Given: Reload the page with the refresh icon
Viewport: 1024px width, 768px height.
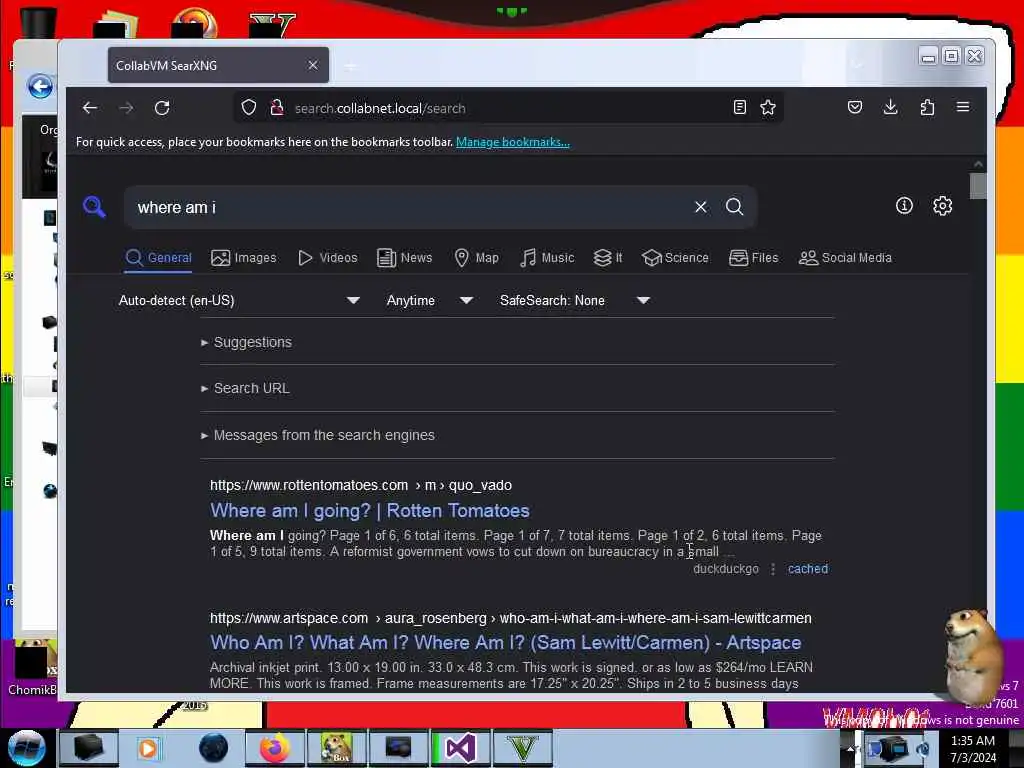Looking at the screenshot, I should tap(162, 108).
